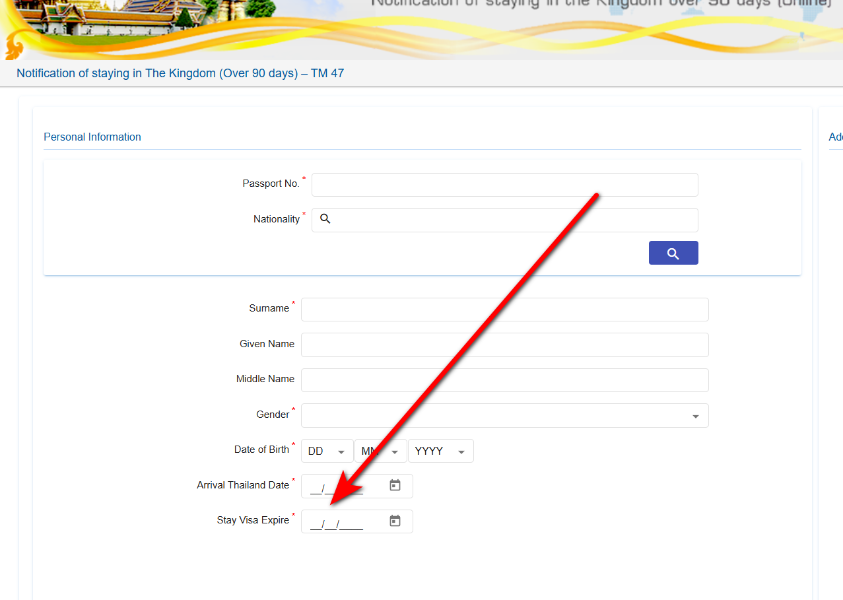Click the golden emblem at the banner's left
The width and height of the screenshot is (843, 600).
coord(14,47)
